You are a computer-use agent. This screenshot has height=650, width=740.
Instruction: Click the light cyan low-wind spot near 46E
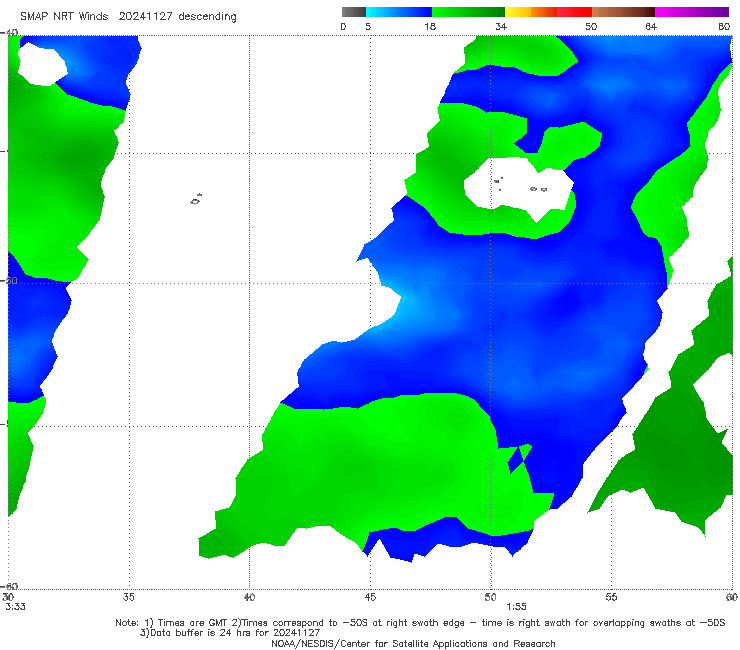[406, 310]
